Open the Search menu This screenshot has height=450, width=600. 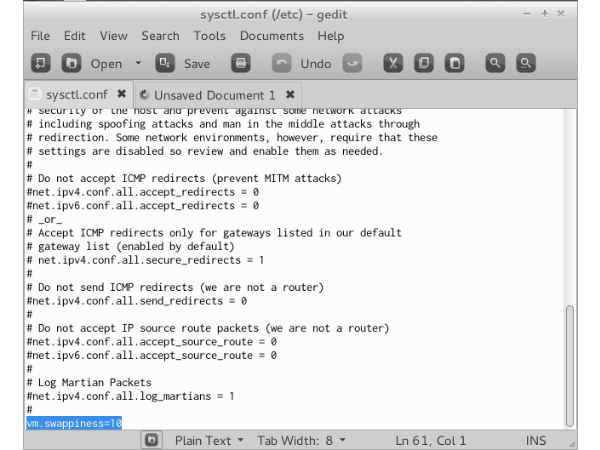tap(160, 36)
